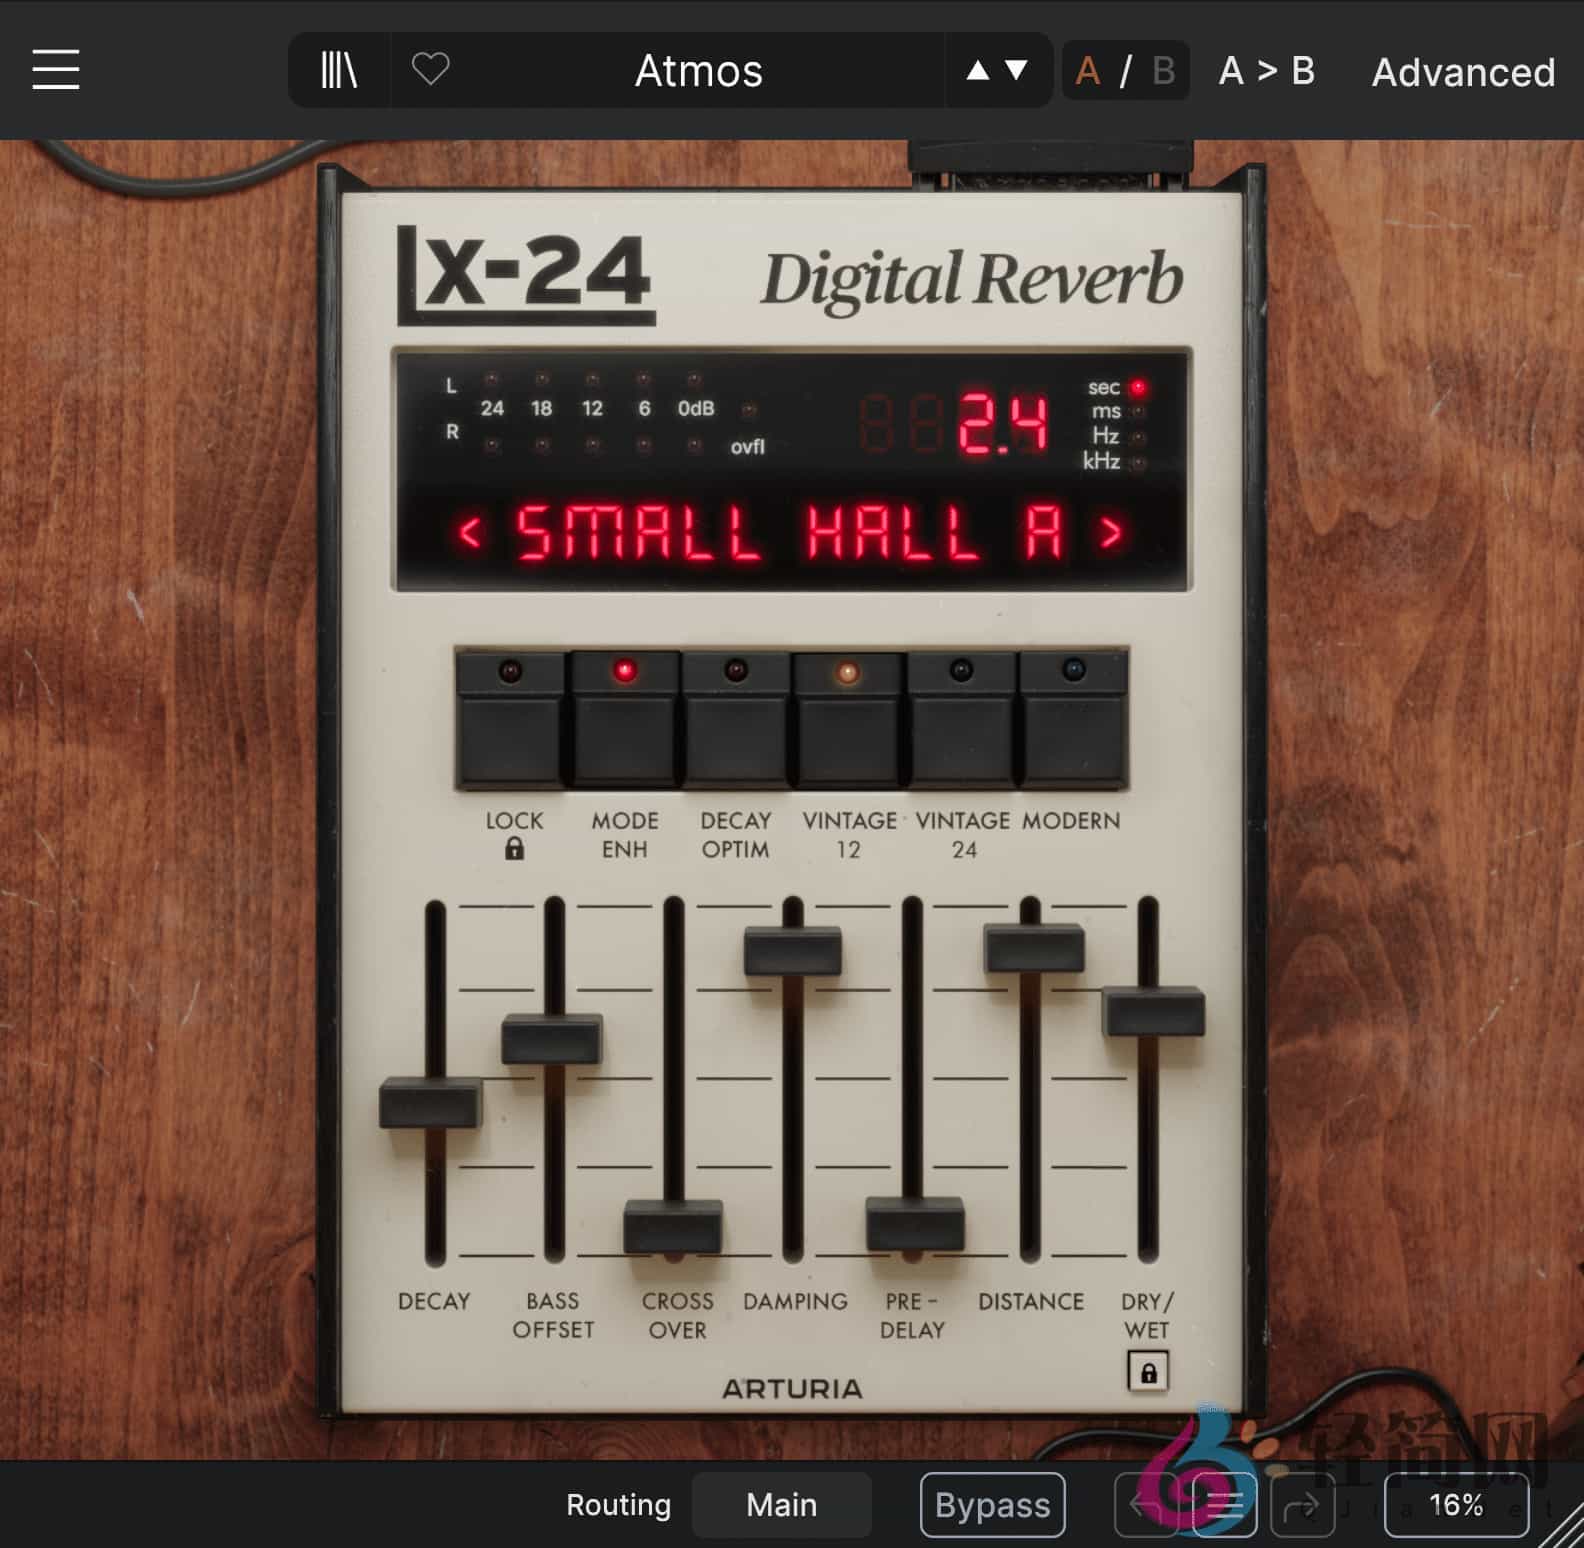Open the Main routing selector

781,1505
